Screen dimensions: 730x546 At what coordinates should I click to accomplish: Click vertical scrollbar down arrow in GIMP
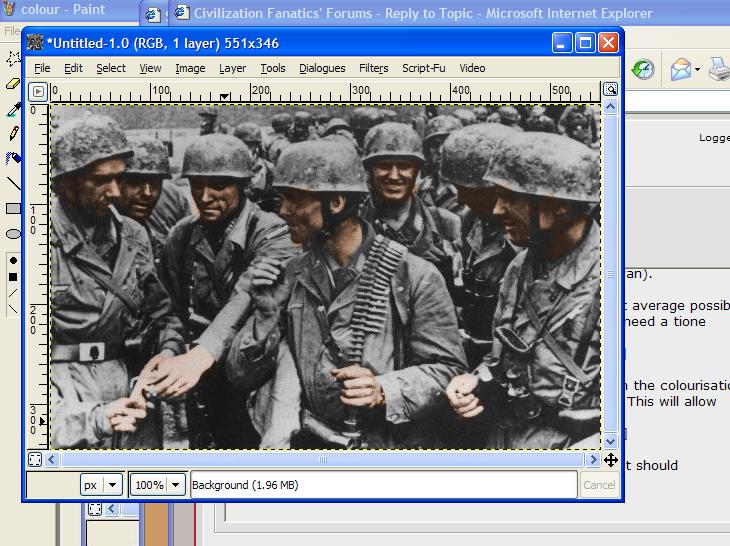click(x=611, y=440)
